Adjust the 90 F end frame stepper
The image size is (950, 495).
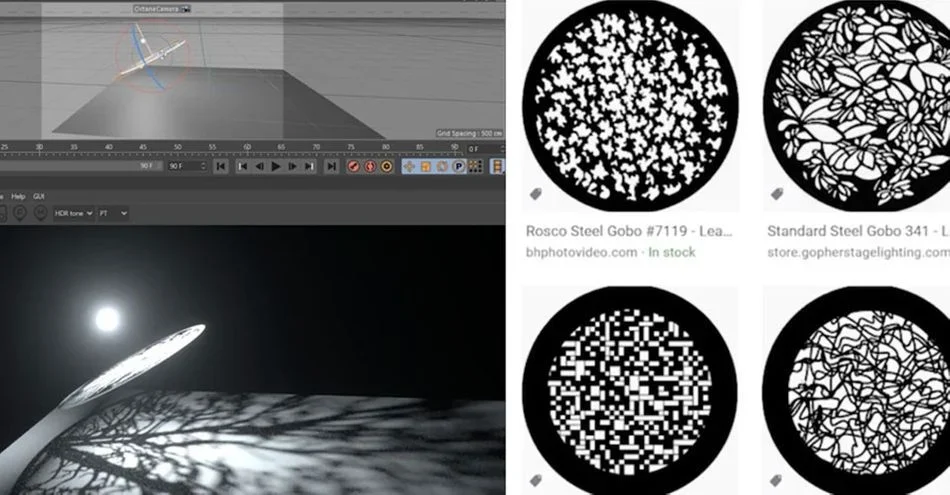(203, 166)
